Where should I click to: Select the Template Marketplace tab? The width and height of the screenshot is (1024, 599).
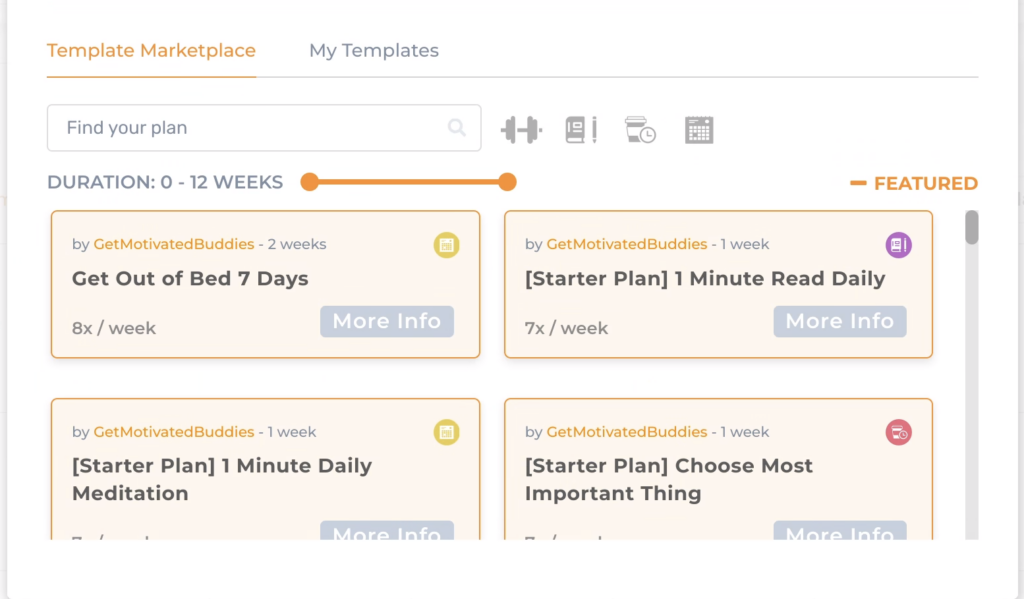tap(151, 50)
